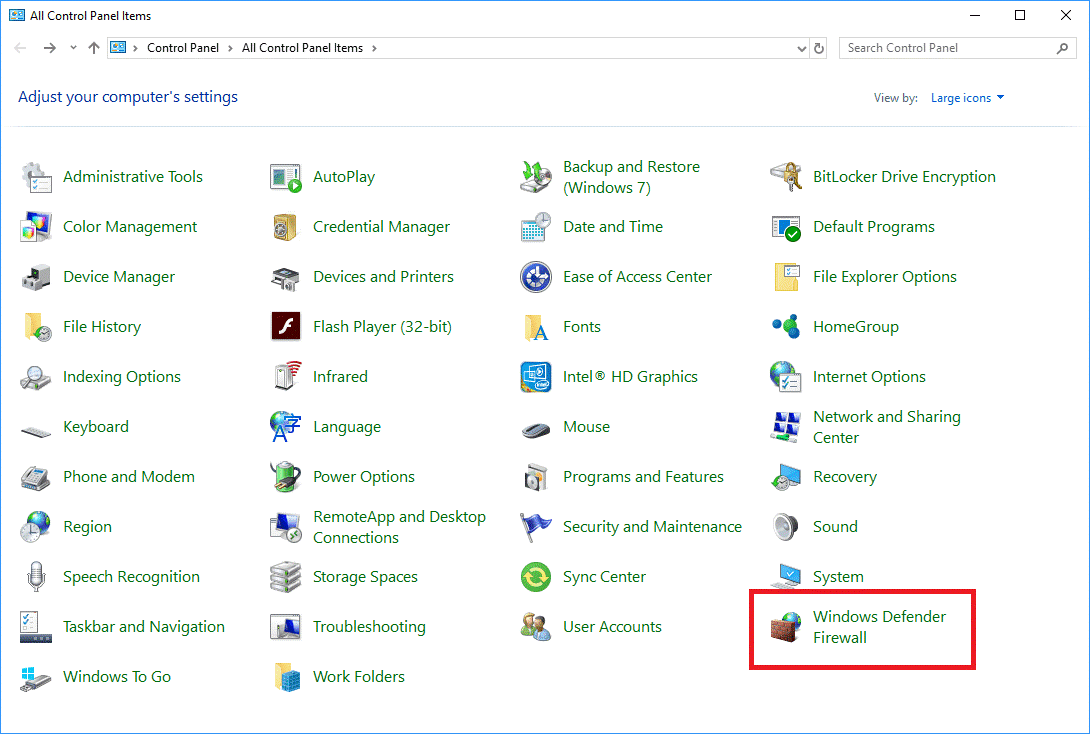Open RemoteApp and Desktop Connections link
This screenshot has height=734, width=1090.
click(399, 527)
